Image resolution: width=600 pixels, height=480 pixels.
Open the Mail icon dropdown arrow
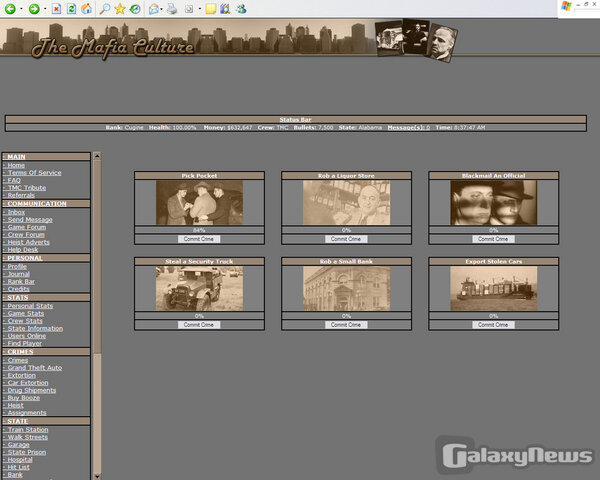click(x=161, y=9)
